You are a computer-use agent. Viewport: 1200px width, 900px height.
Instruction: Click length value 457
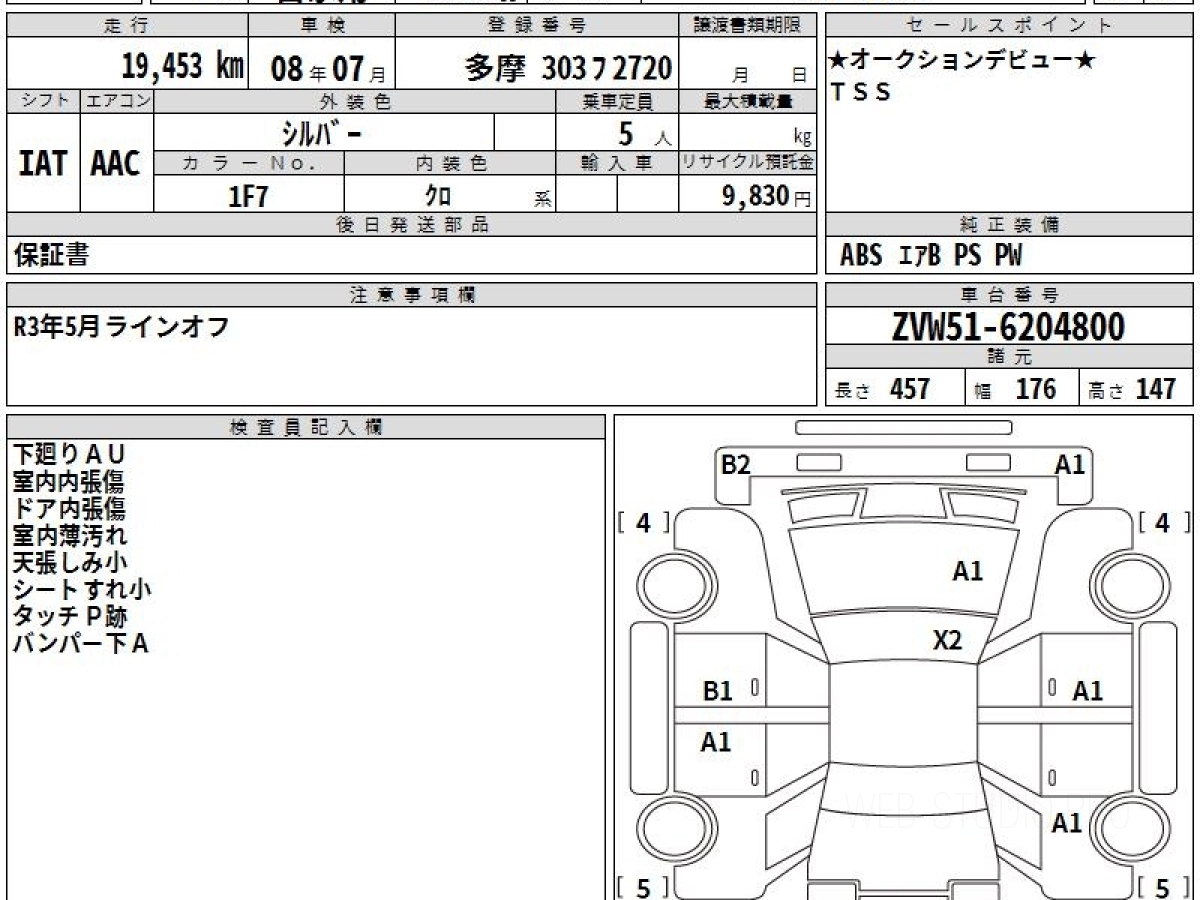[x=910, y=389]
